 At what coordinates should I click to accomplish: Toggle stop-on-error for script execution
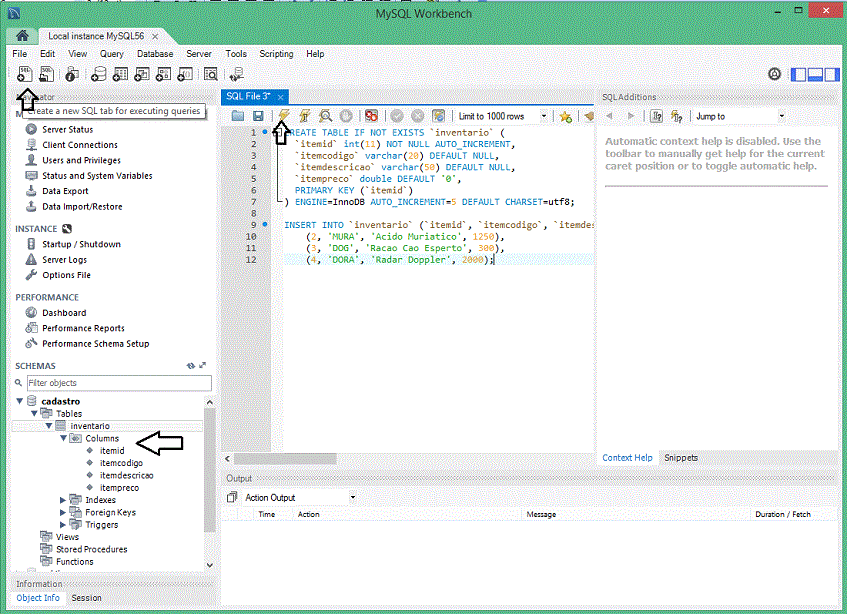click(371, 116)
